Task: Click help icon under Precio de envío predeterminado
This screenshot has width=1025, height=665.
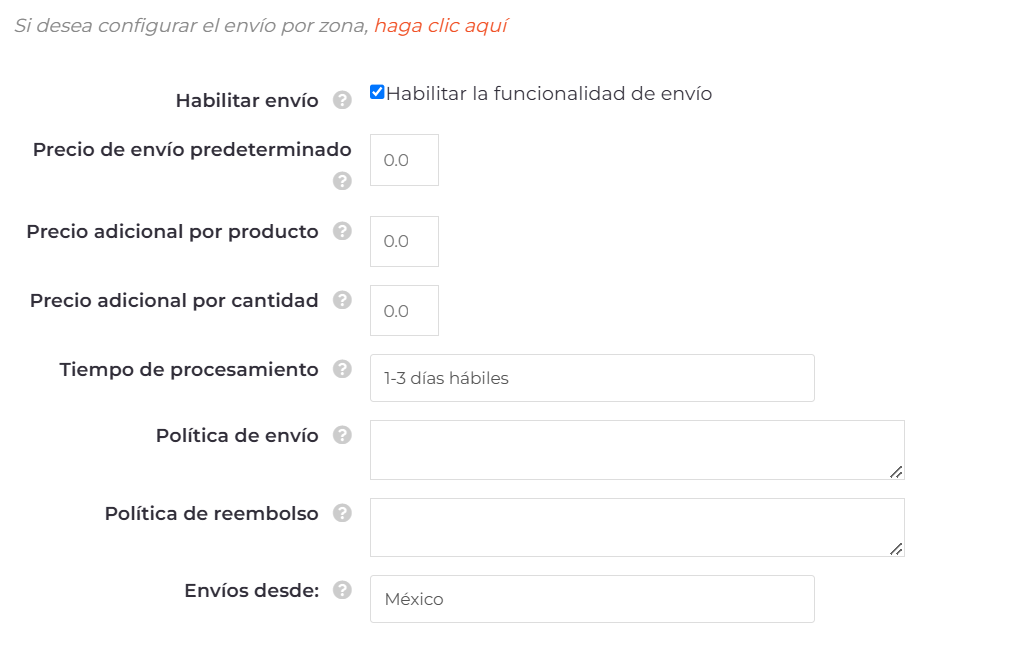Action: [x=342, y=181]
